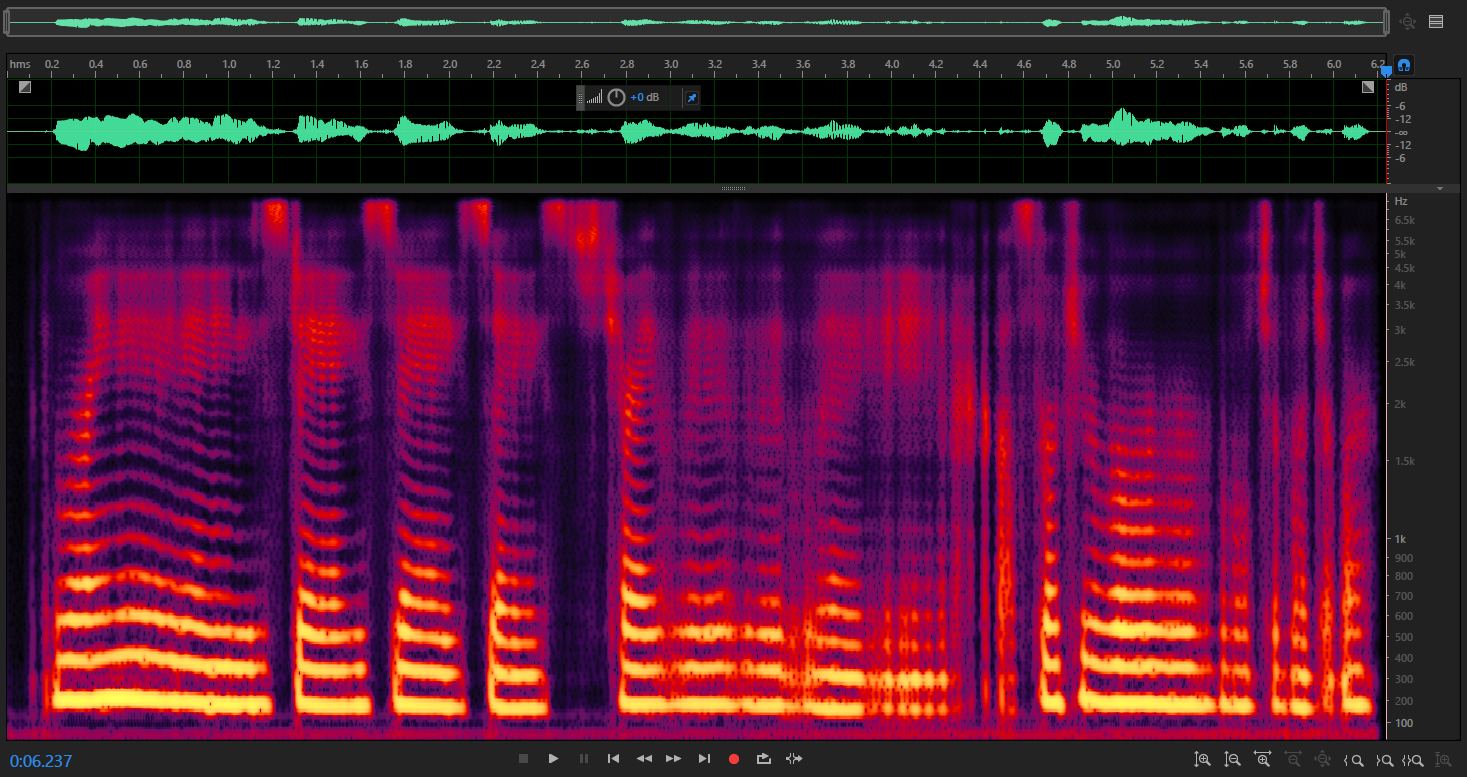The image size is (1467, 777).
Task: Click the +0 dB gain value field
Action: 645,97
